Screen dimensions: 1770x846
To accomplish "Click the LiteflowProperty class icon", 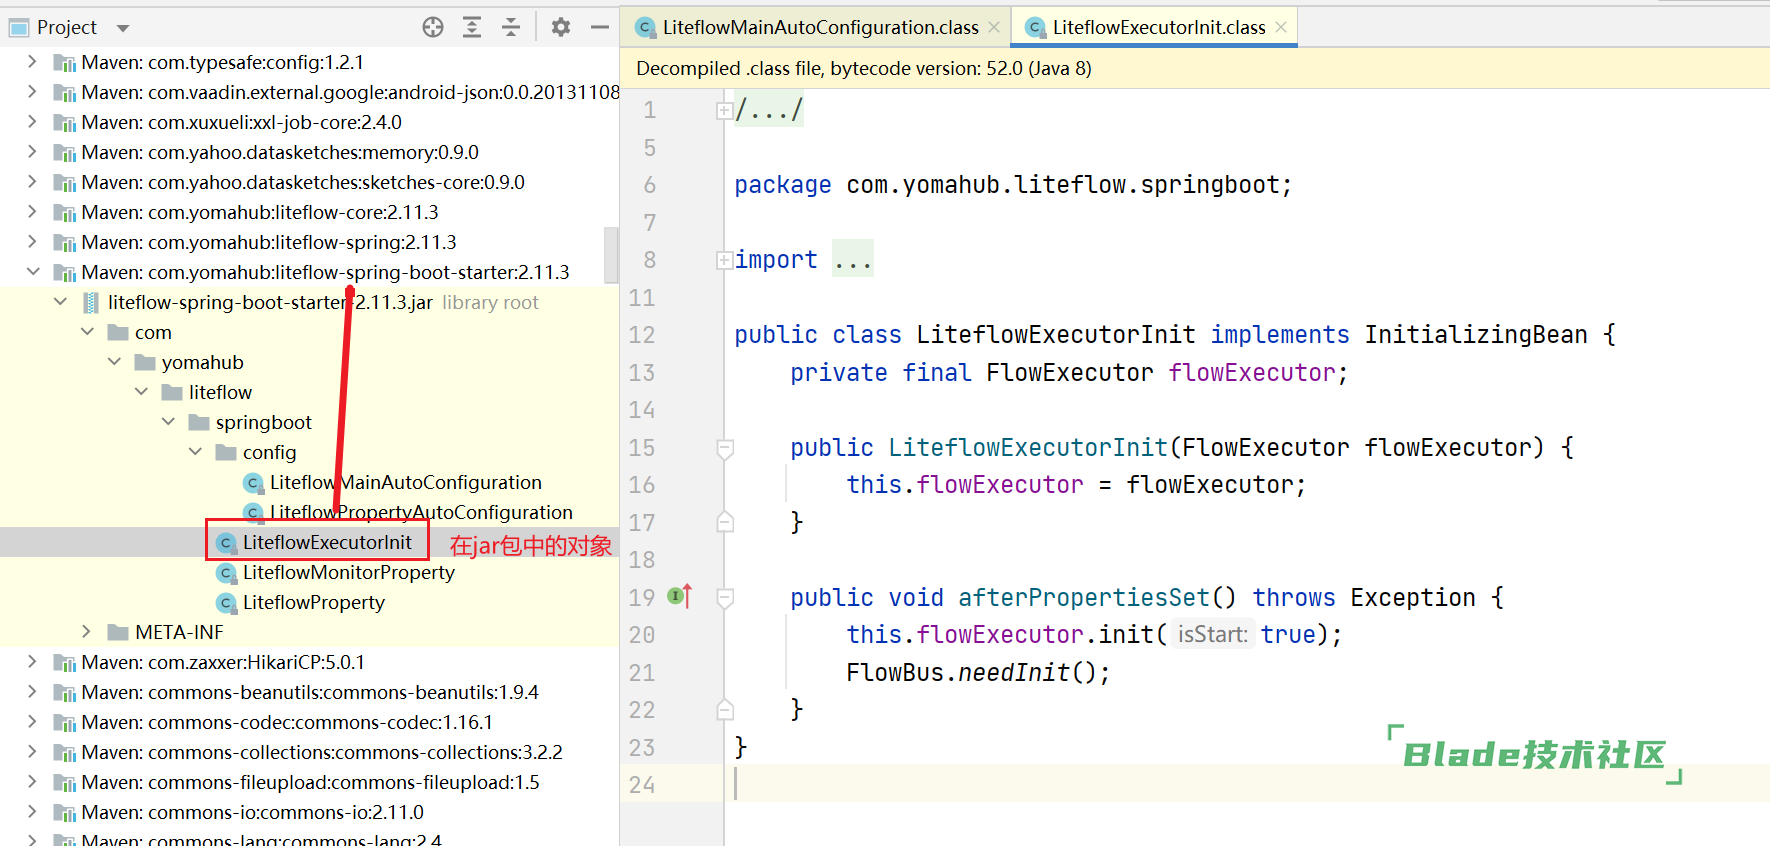I will (227, 603).
